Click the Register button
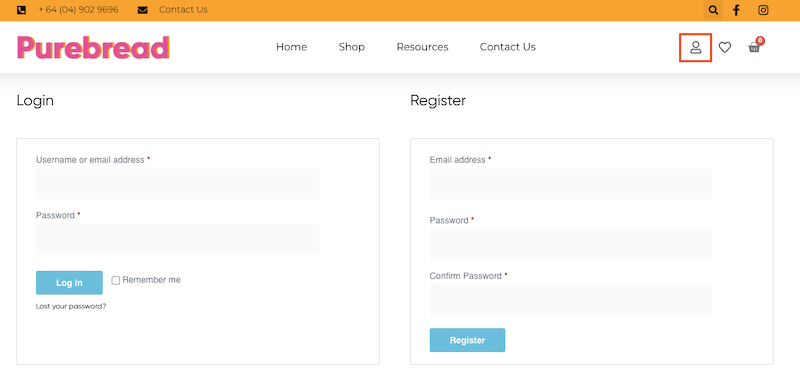 pyautogui.click(x=467, y=340)
